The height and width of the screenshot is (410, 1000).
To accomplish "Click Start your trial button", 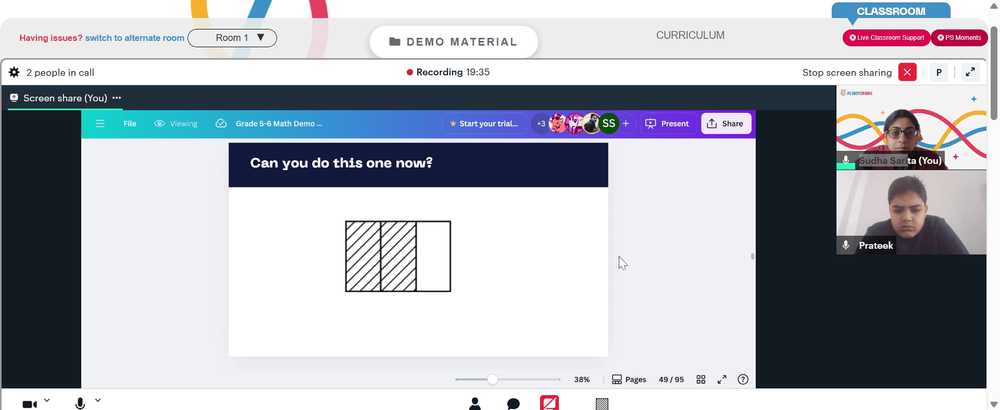I will (484, 124).
